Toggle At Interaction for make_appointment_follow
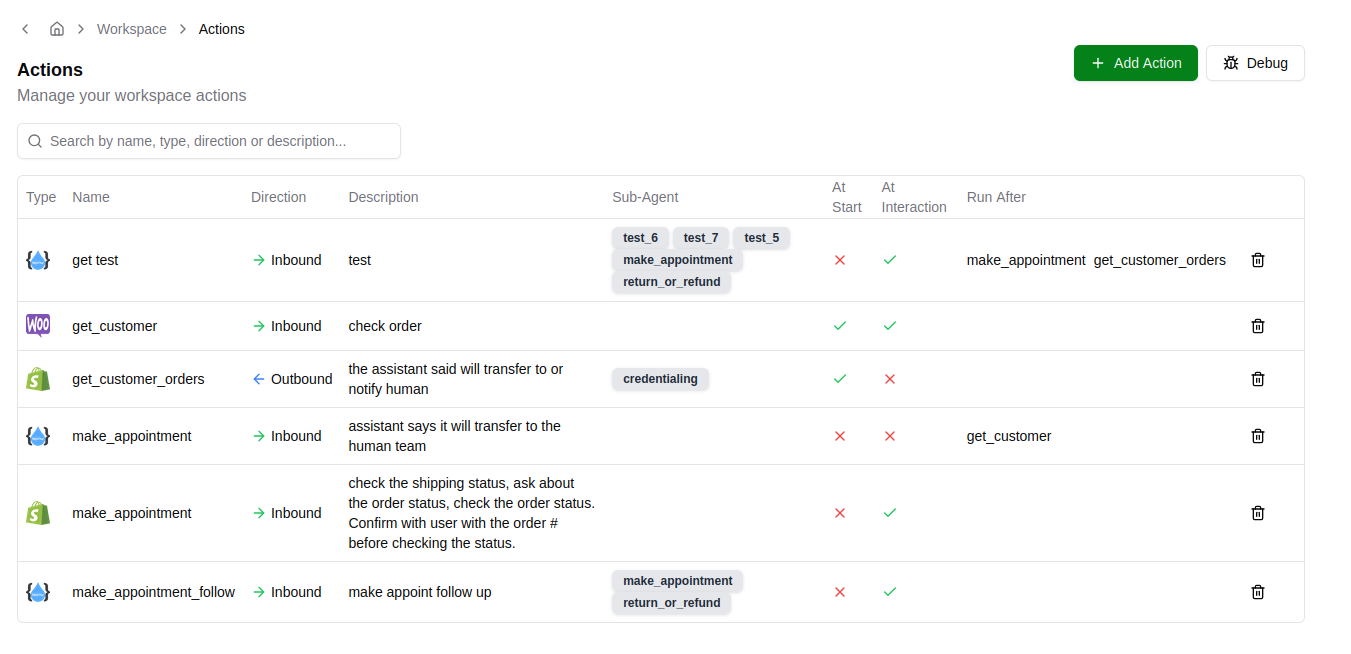The height and width of the screenshot is (654, 1351). tap(890, 592)
